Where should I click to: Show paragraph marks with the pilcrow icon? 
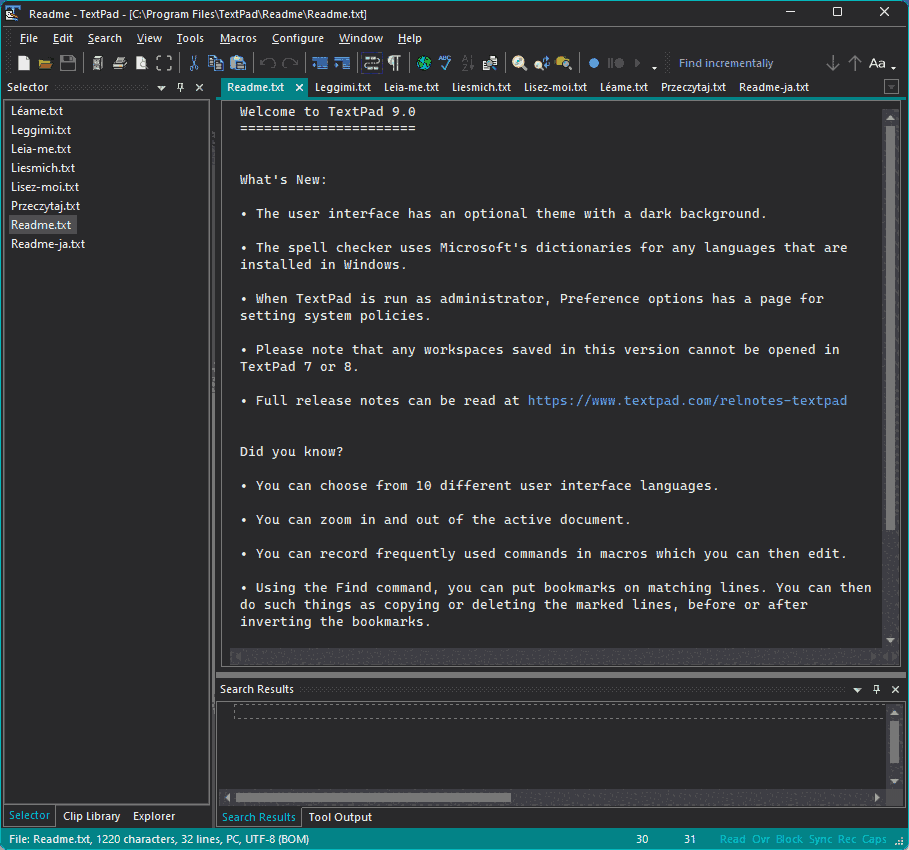pyautogui.click(x=395, y=62)
